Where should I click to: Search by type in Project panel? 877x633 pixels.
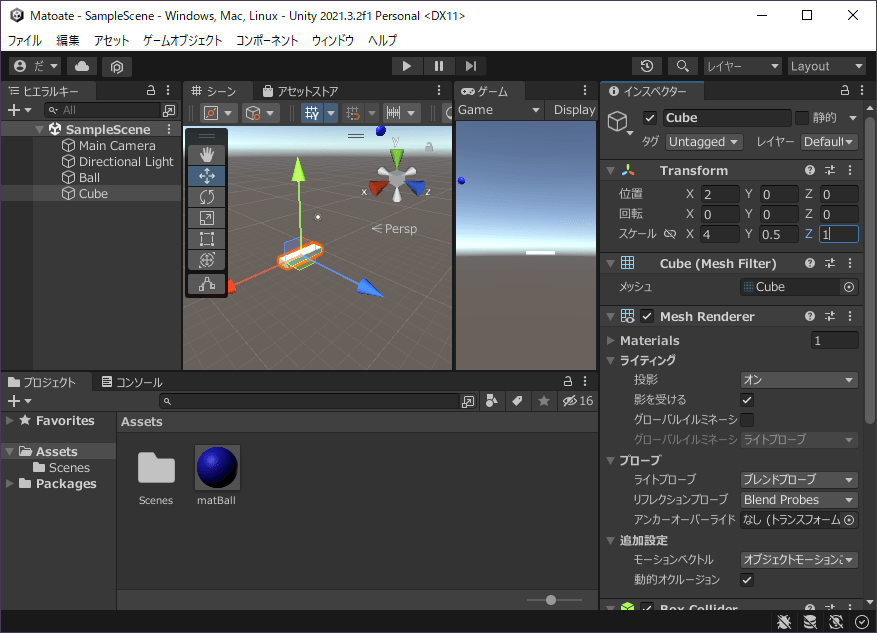(x=492, y=400)
